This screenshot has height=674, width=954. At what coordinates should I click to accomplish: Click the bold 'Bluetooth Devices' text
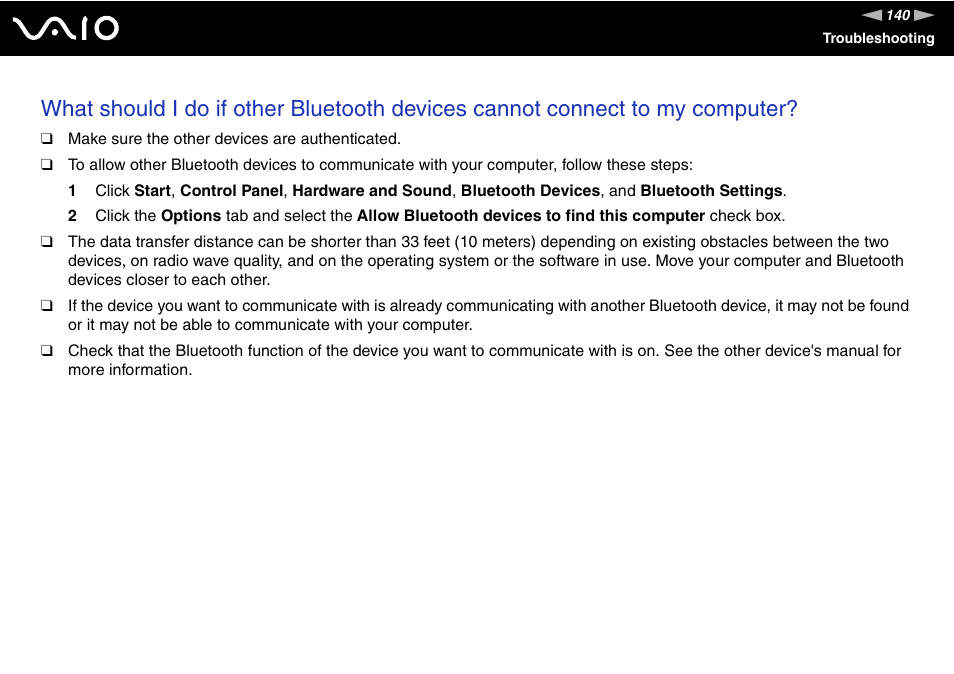pyautogui.click(x=531, y=191)
